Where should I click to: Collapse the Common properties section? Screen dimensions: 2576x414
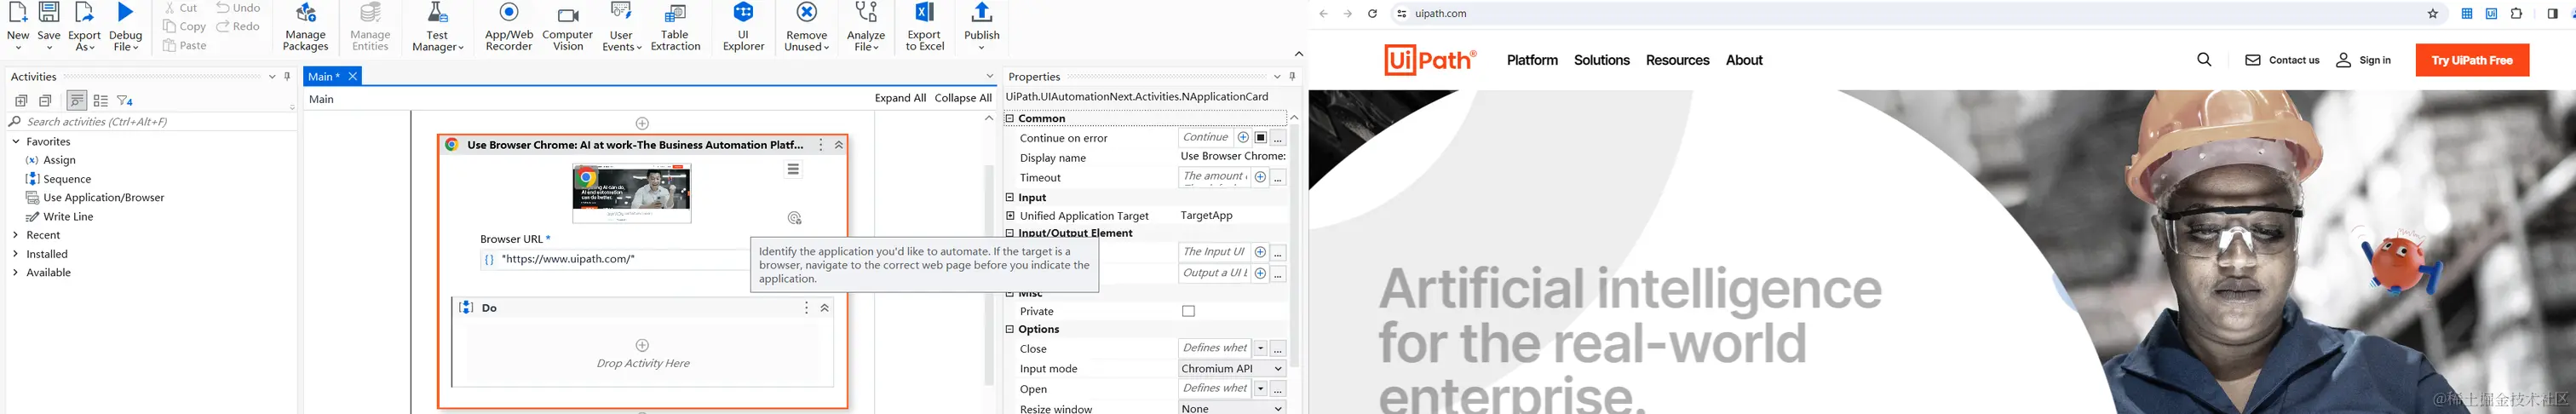tap(1009, 118)
